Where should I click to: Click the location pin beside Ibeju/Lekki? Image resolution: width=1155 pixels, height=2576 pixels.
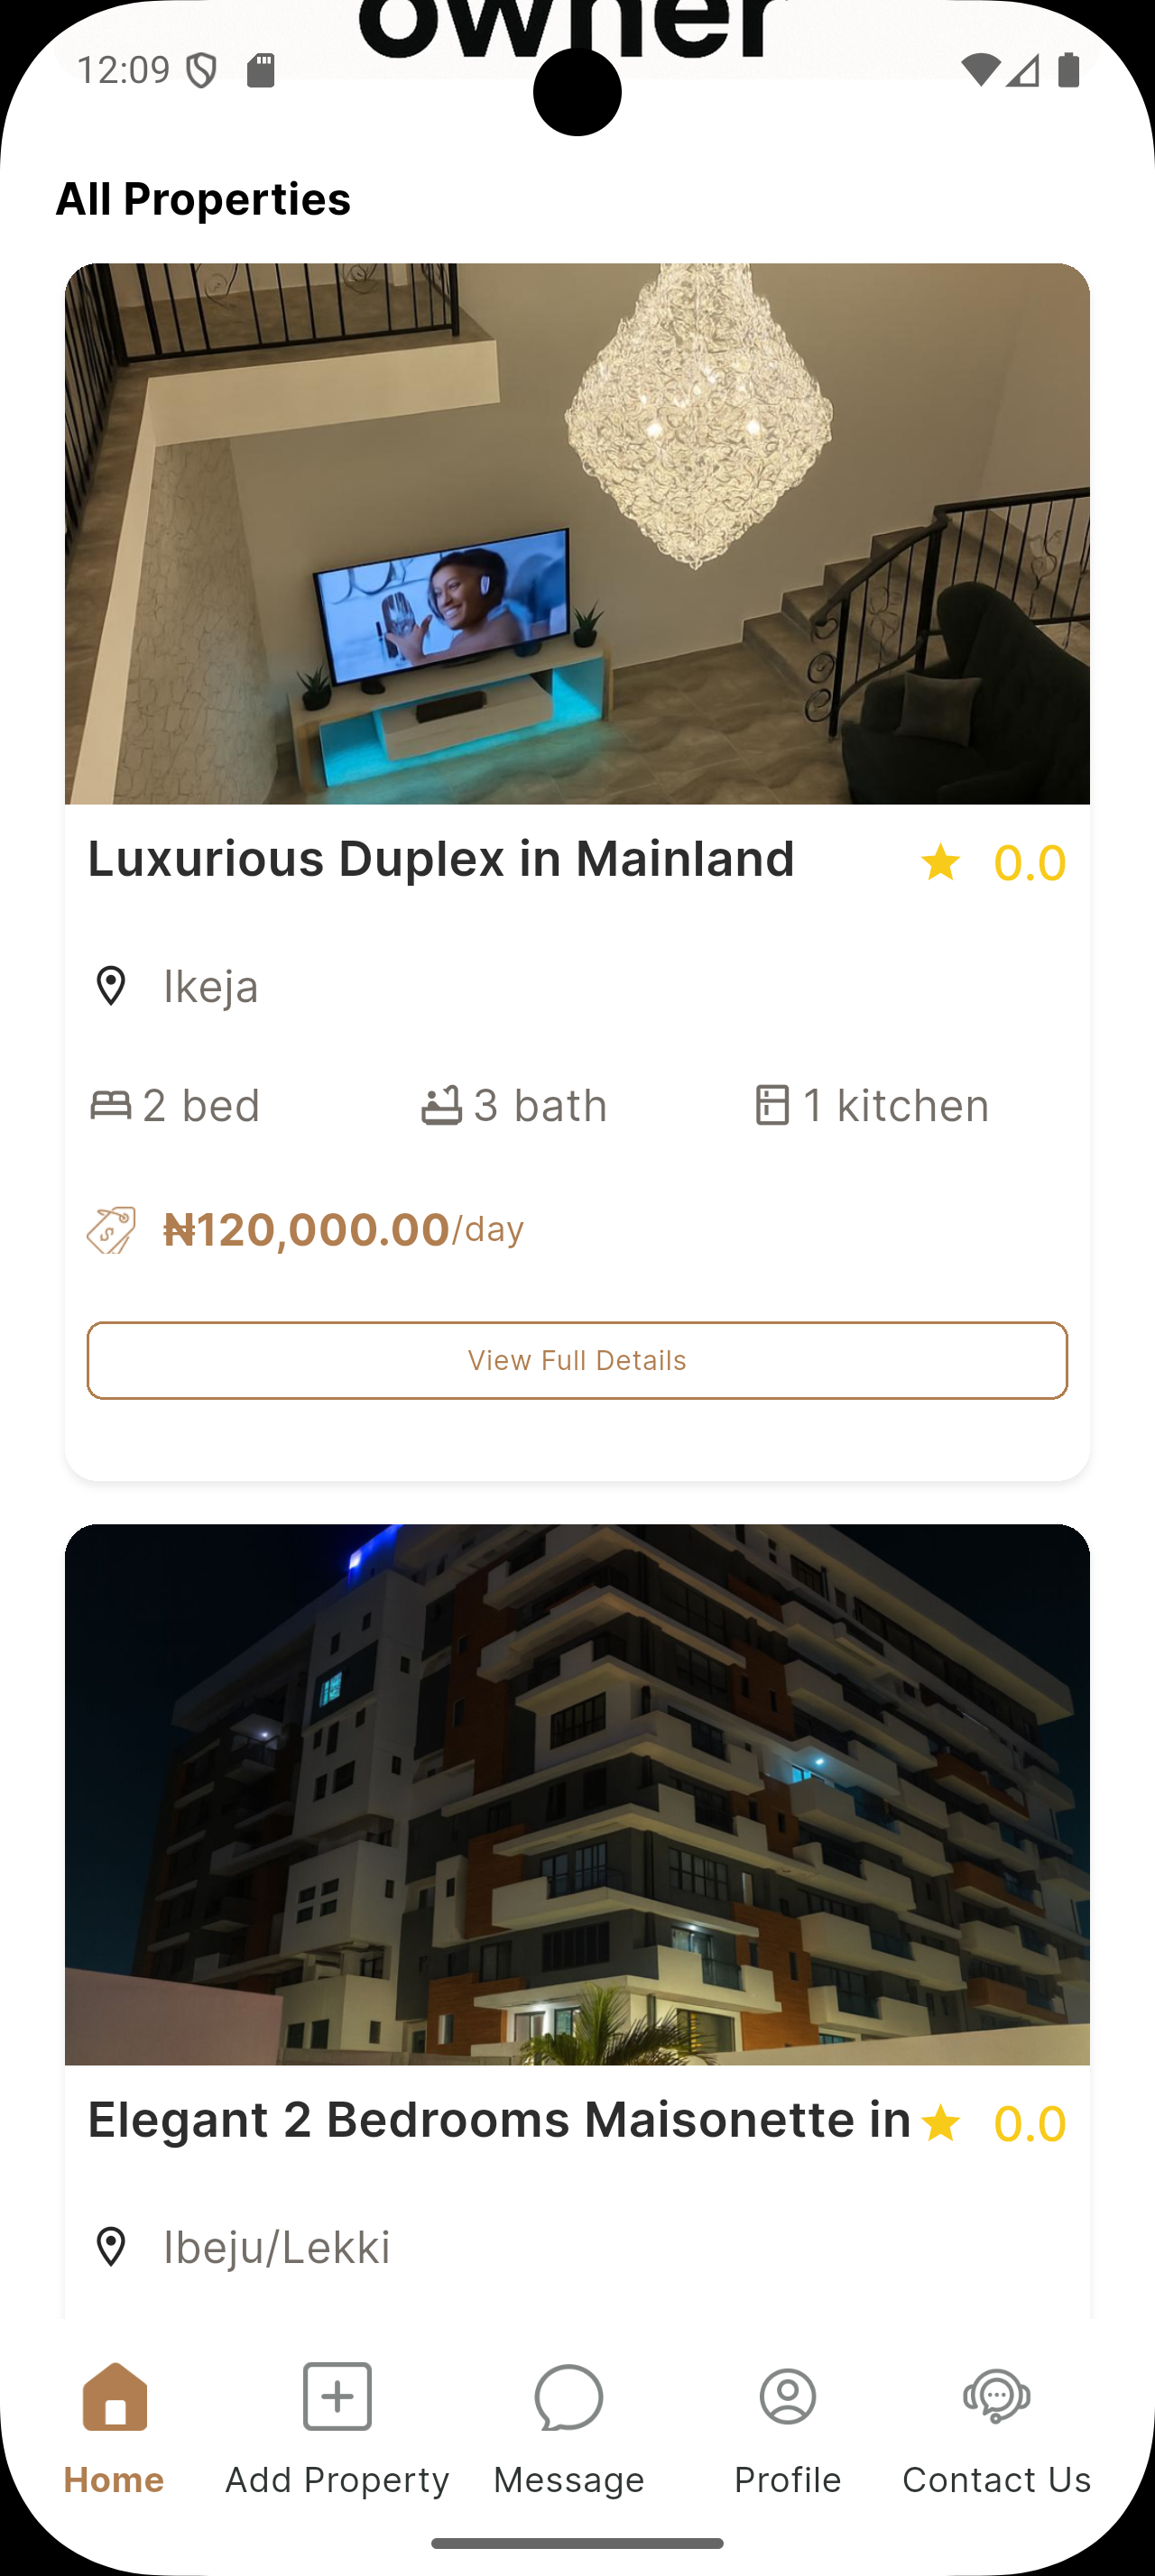point(111,2247)
